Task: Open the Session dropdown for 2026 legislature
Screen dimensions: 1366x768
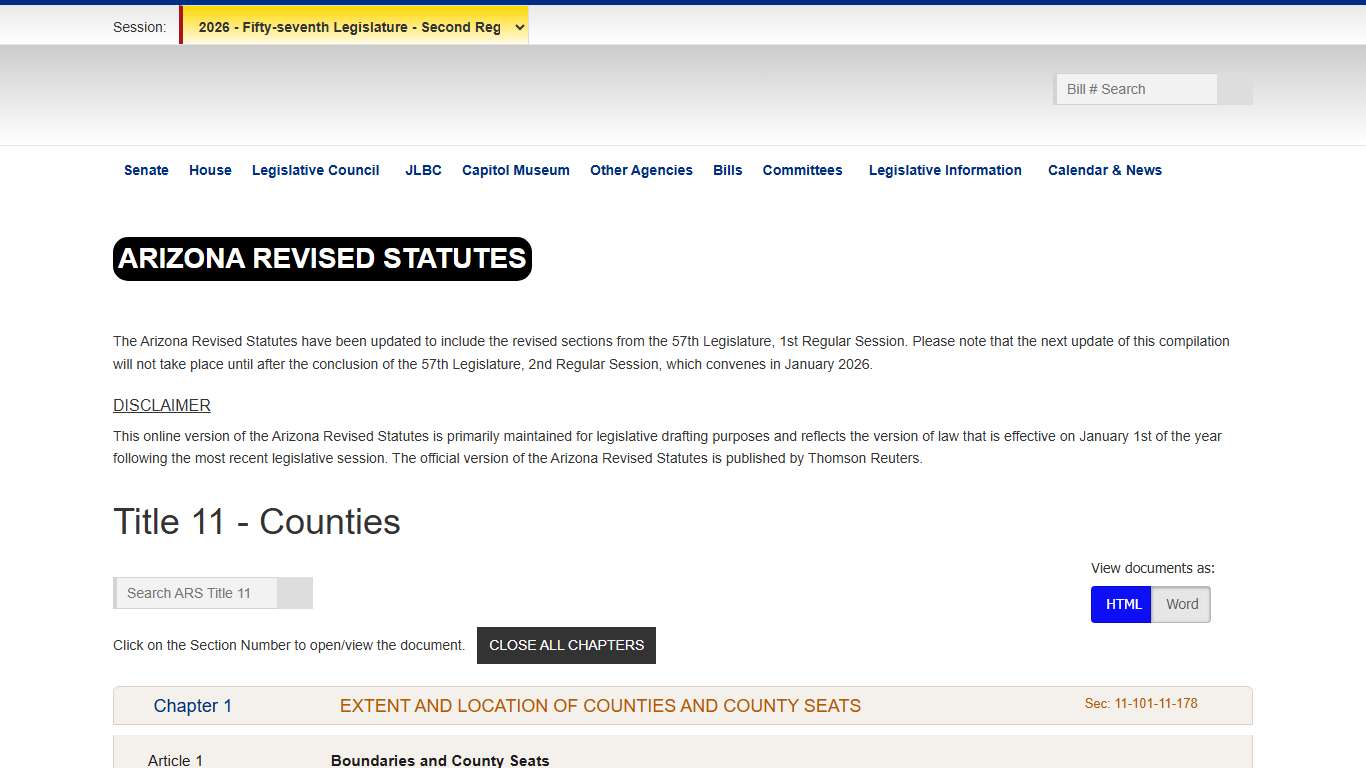Action: click(x=355, y=27)
